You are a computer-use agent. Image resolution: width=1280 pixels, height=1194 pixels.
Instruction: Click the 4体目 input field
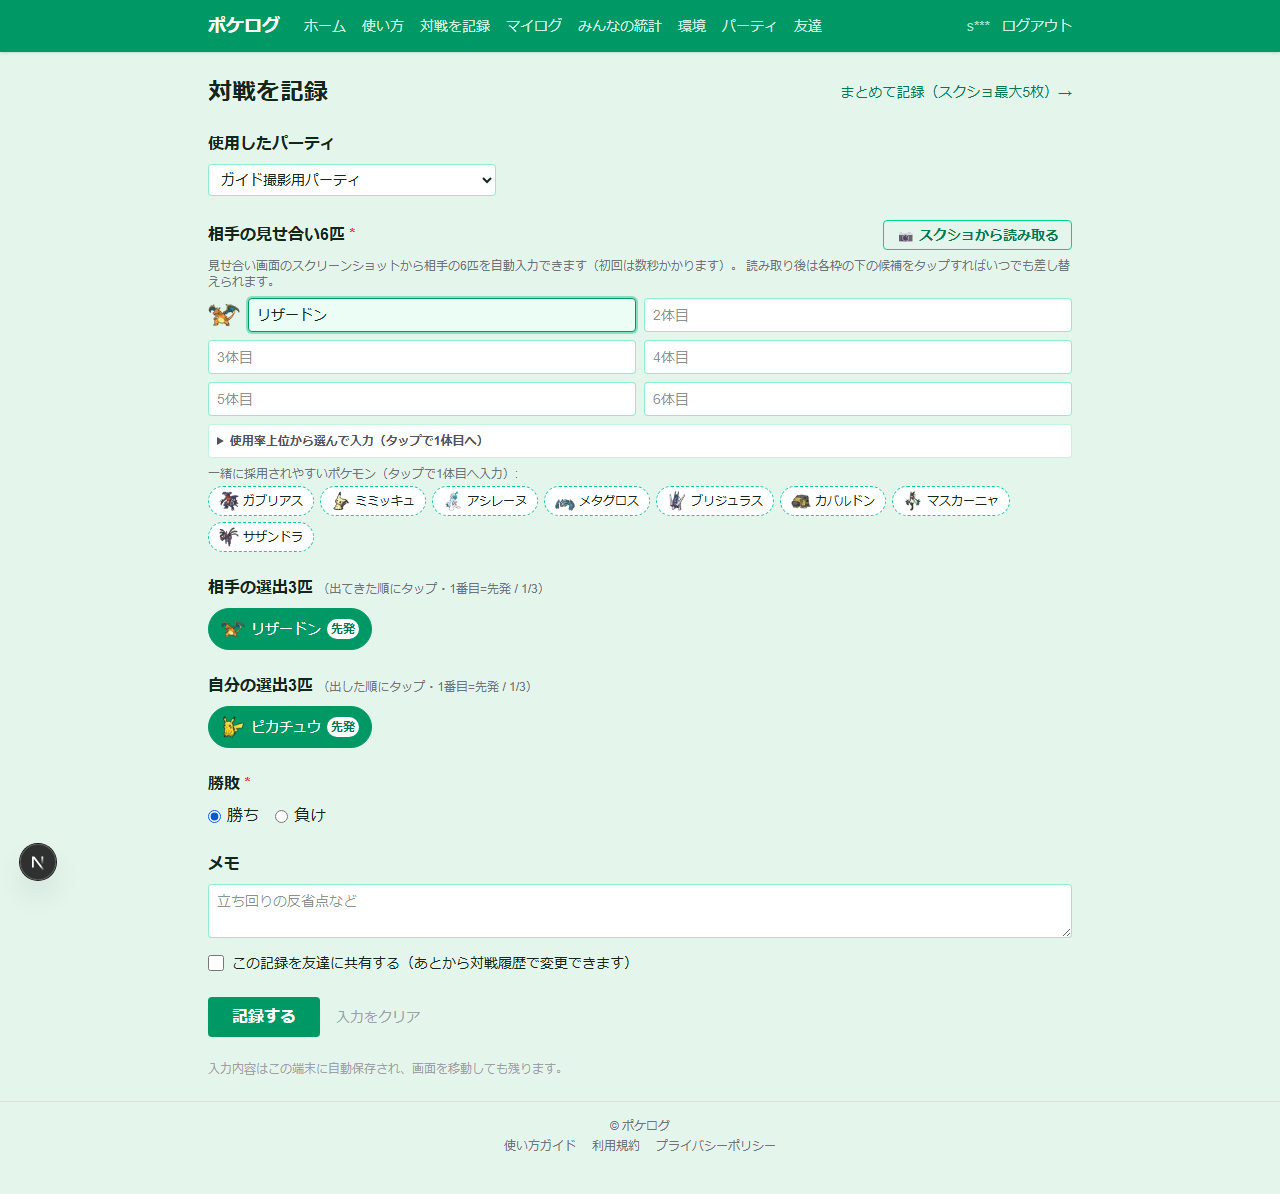coord(858,357)
